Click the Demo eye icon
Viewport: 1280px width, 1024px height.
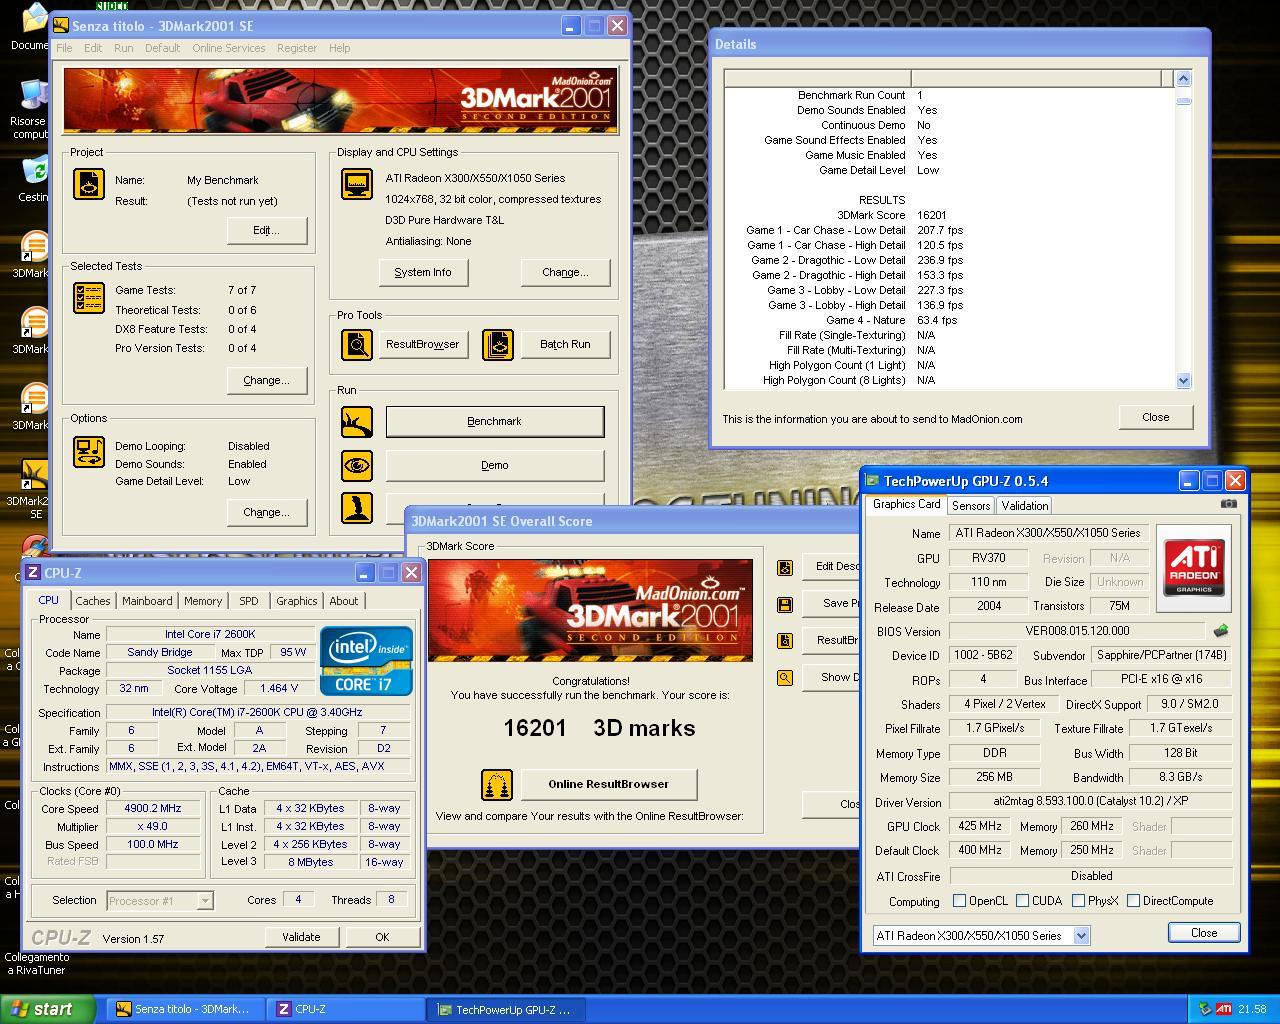[x=357, y=465]
